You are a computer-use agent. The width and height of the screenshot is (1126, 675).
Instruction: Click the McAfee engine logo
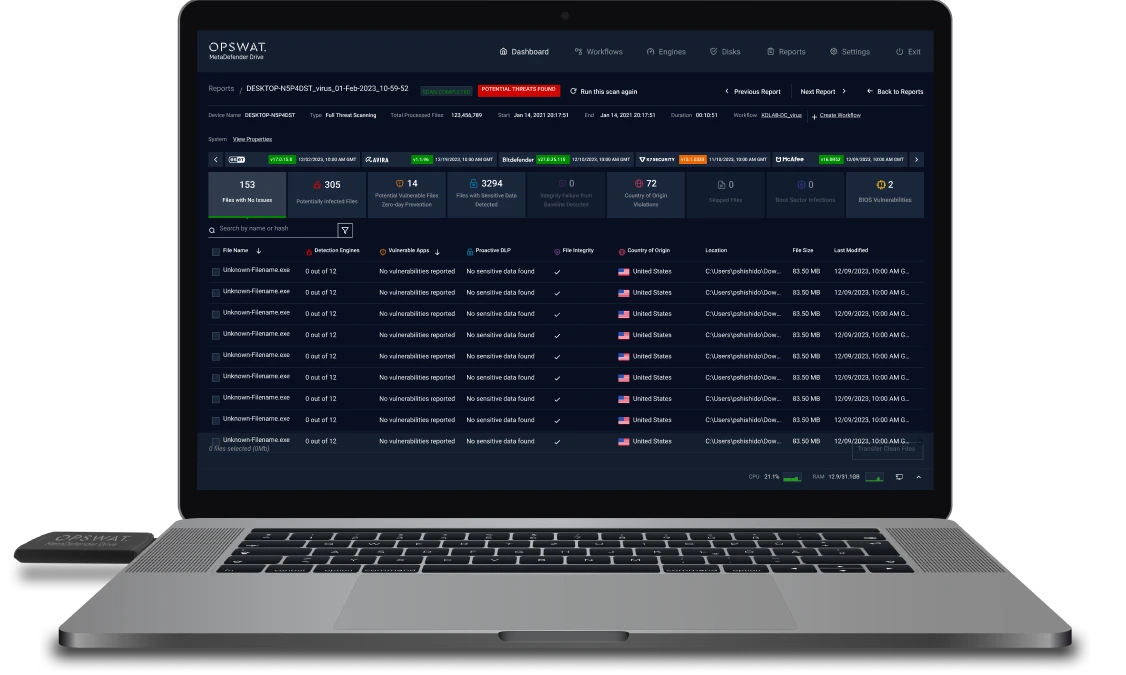(x=790, y=159)
